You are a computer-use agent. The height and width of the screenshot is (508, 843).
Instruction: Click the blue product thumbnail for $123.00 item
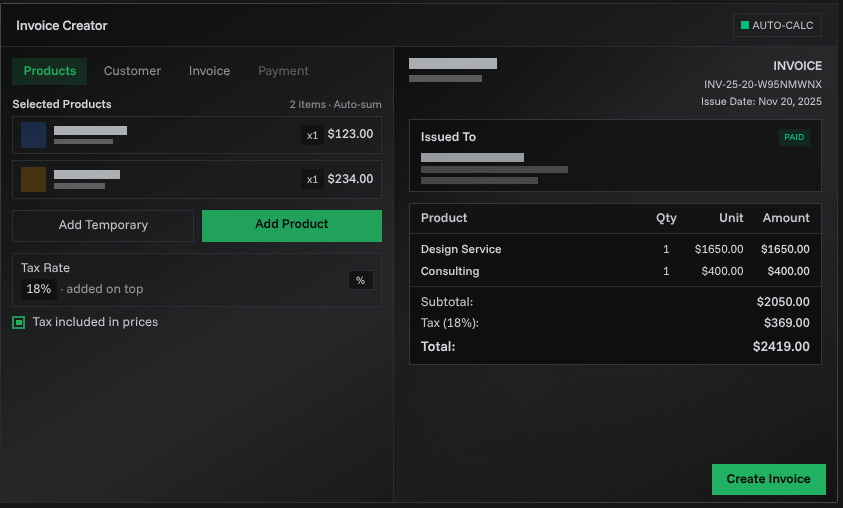click(33, 135)
